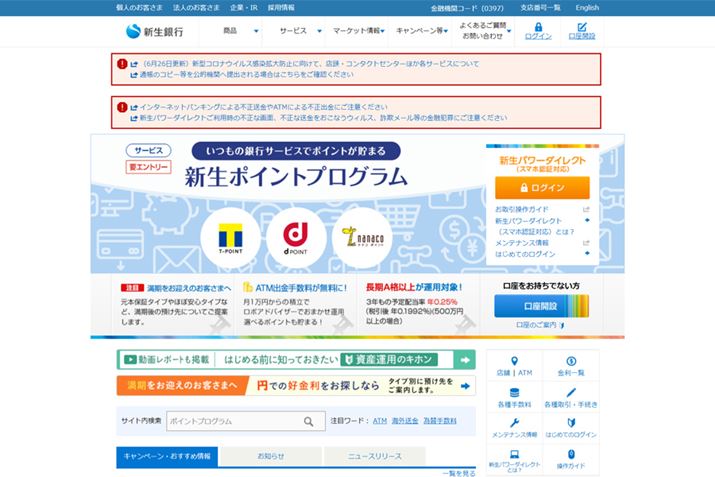Click the green arrow on the 資産運用のキホン banner
This screenshot has width=715, height=477.
(465, 360)
